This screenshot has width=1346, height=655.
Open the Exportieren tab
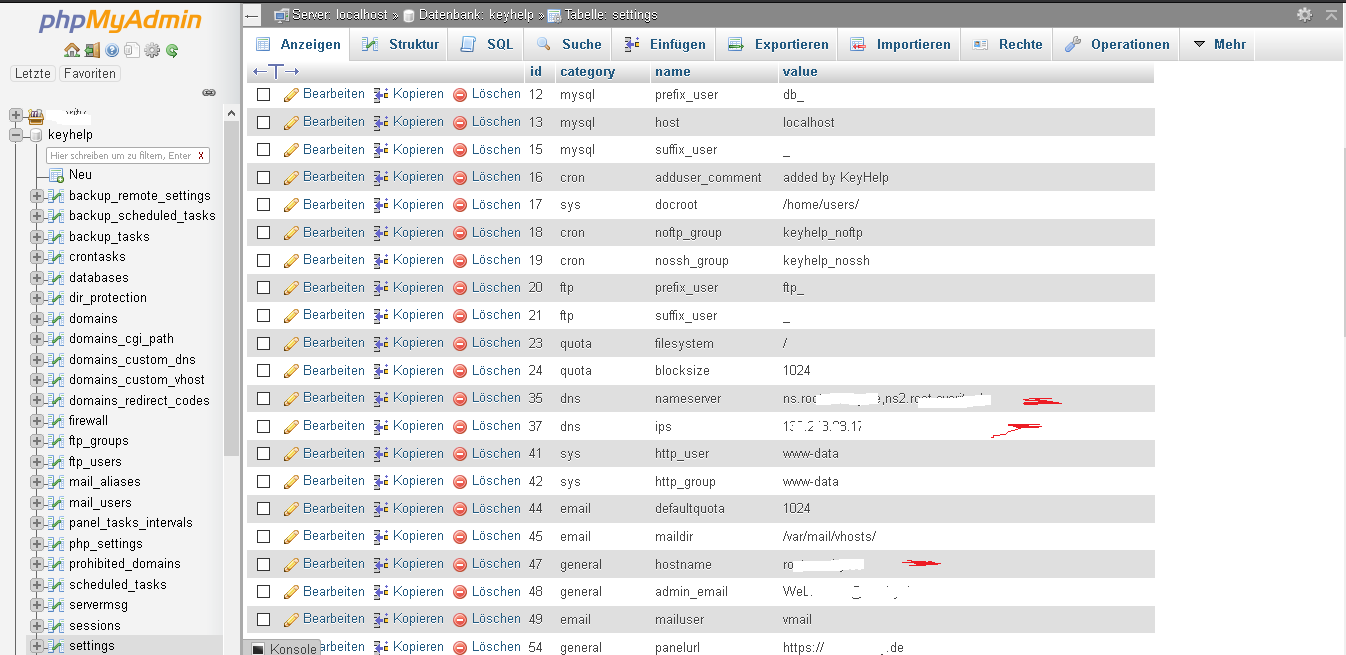779,44
